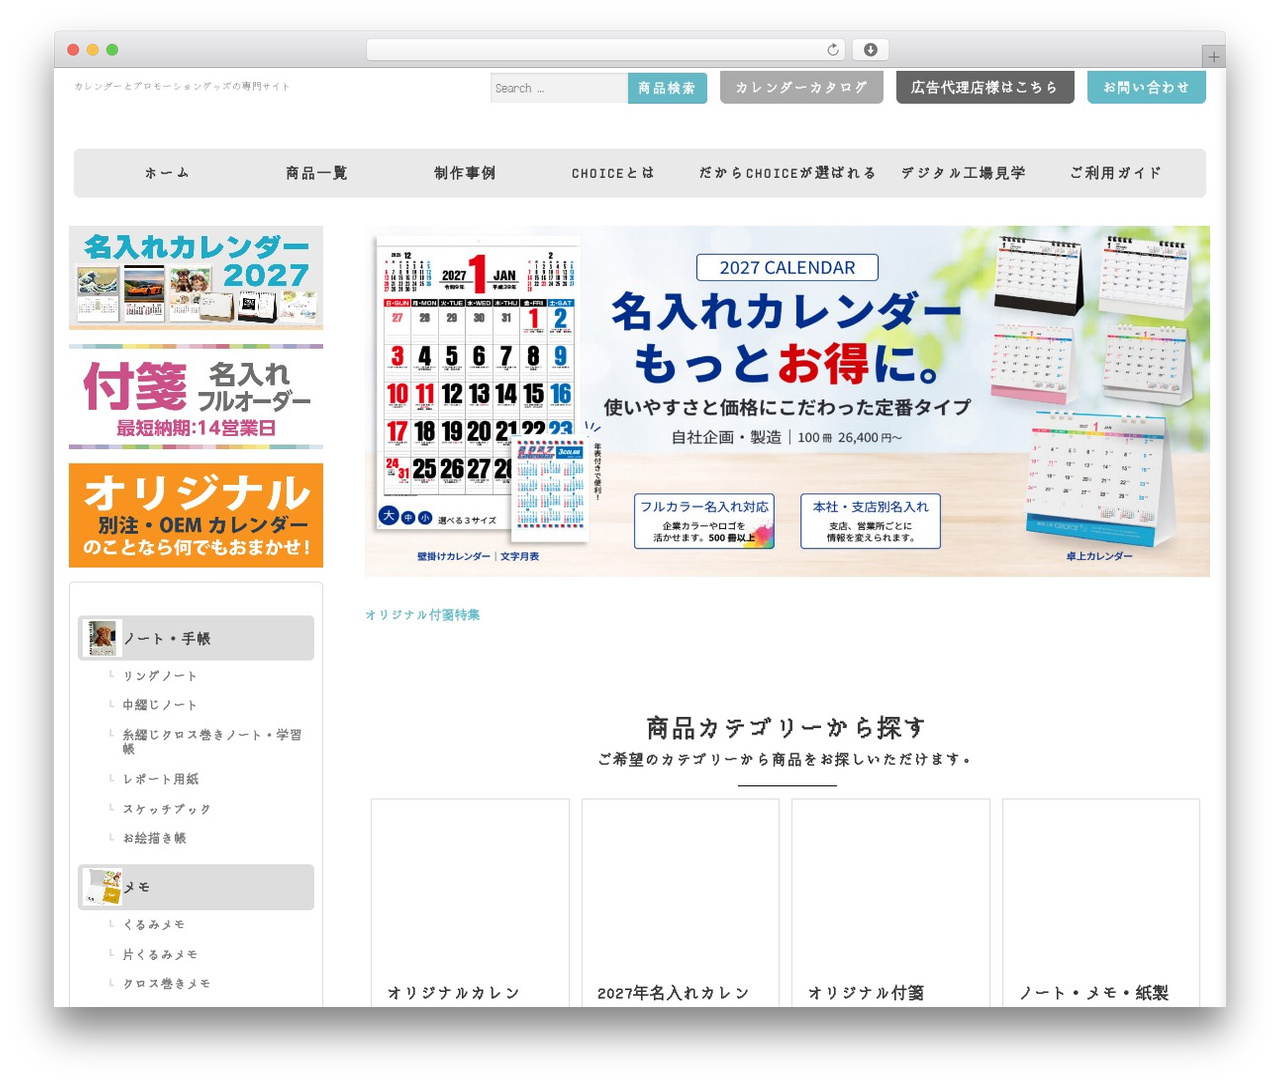The image size is (1280, 1084).
Task: Open the オリジナル付箋特集 link
Action: click(422, 614)
